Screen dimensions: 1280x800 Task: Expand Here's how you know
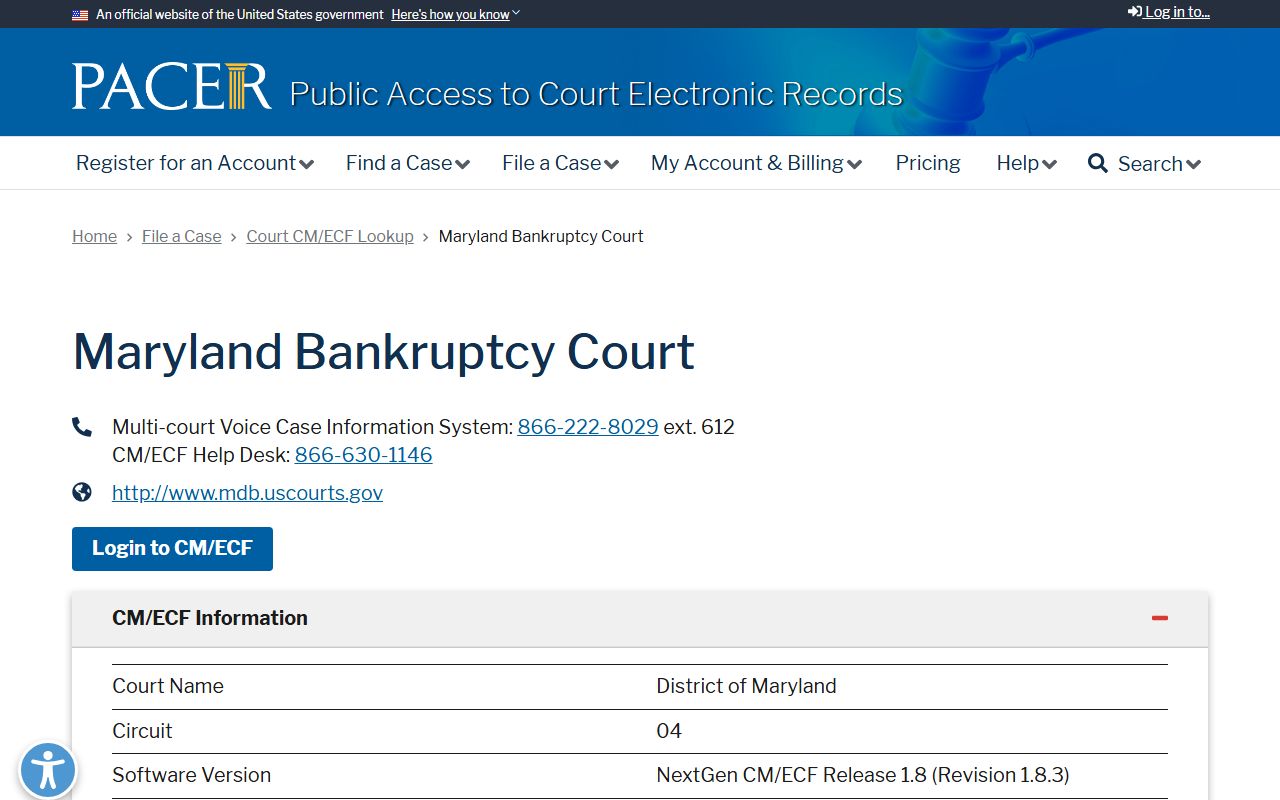pos(456,14)
